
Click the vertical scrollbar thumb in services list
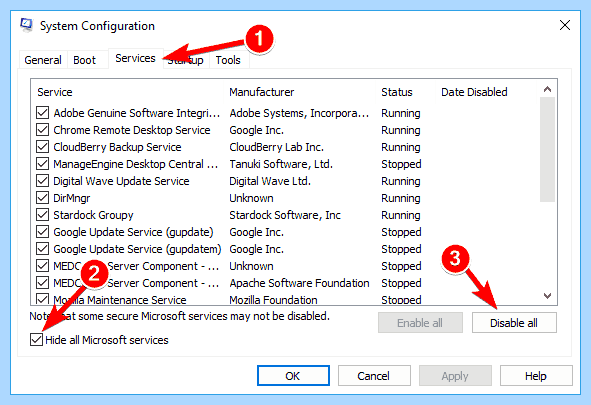coord(547,150)
